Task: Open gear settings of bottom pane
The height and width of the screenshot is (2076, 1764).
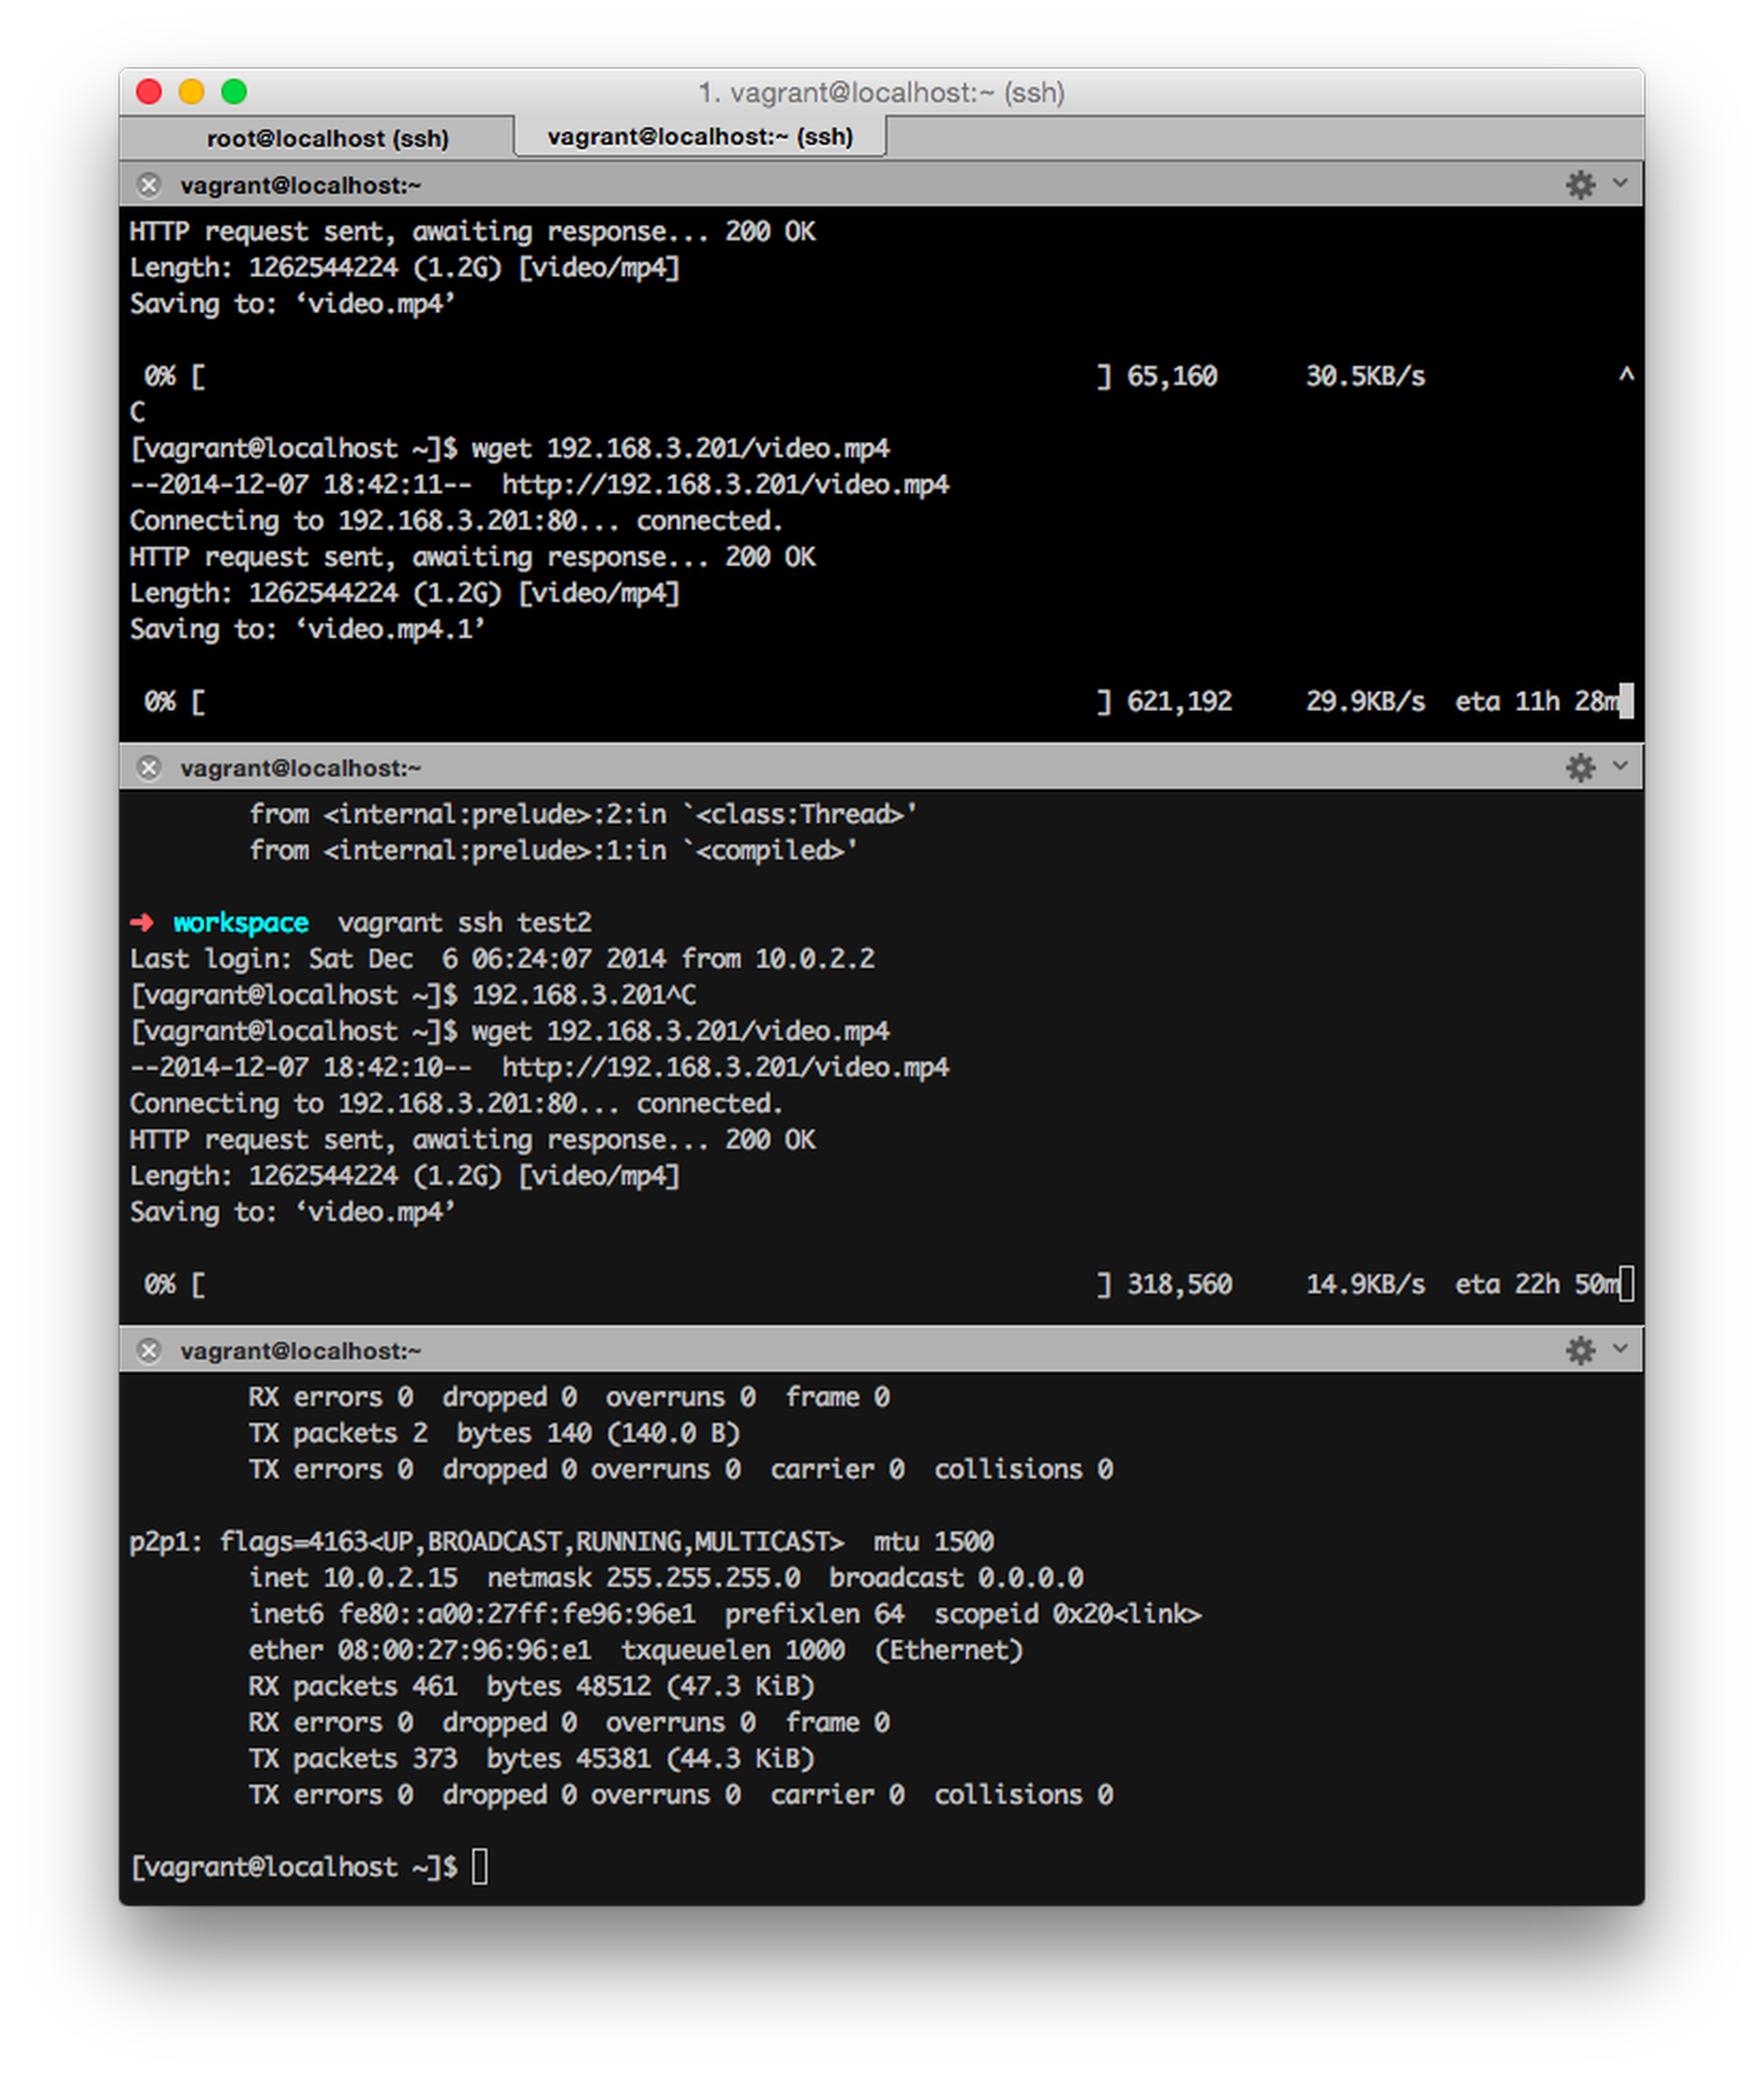Action: pos(1580,1351)
